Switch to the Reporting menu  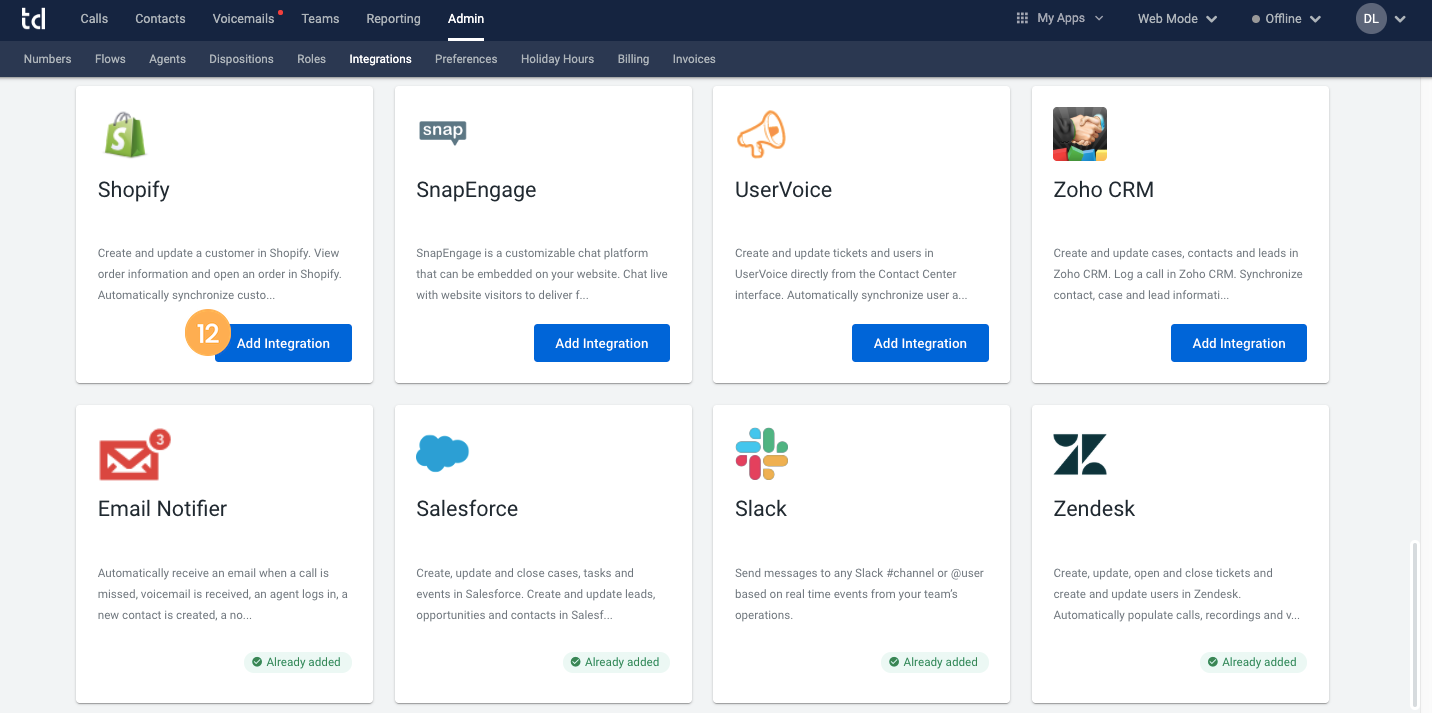pos(393,18)
